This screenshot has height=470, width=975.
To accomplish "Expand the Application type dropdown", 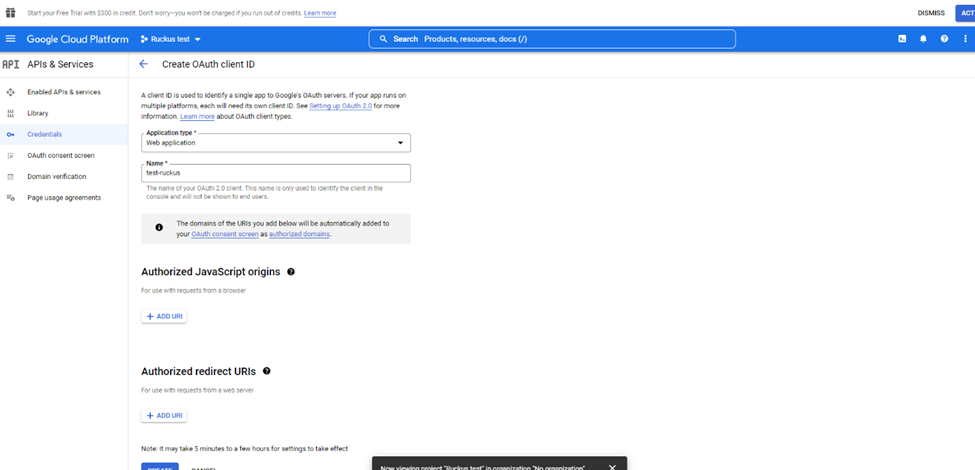I will (x=276, y=142).
